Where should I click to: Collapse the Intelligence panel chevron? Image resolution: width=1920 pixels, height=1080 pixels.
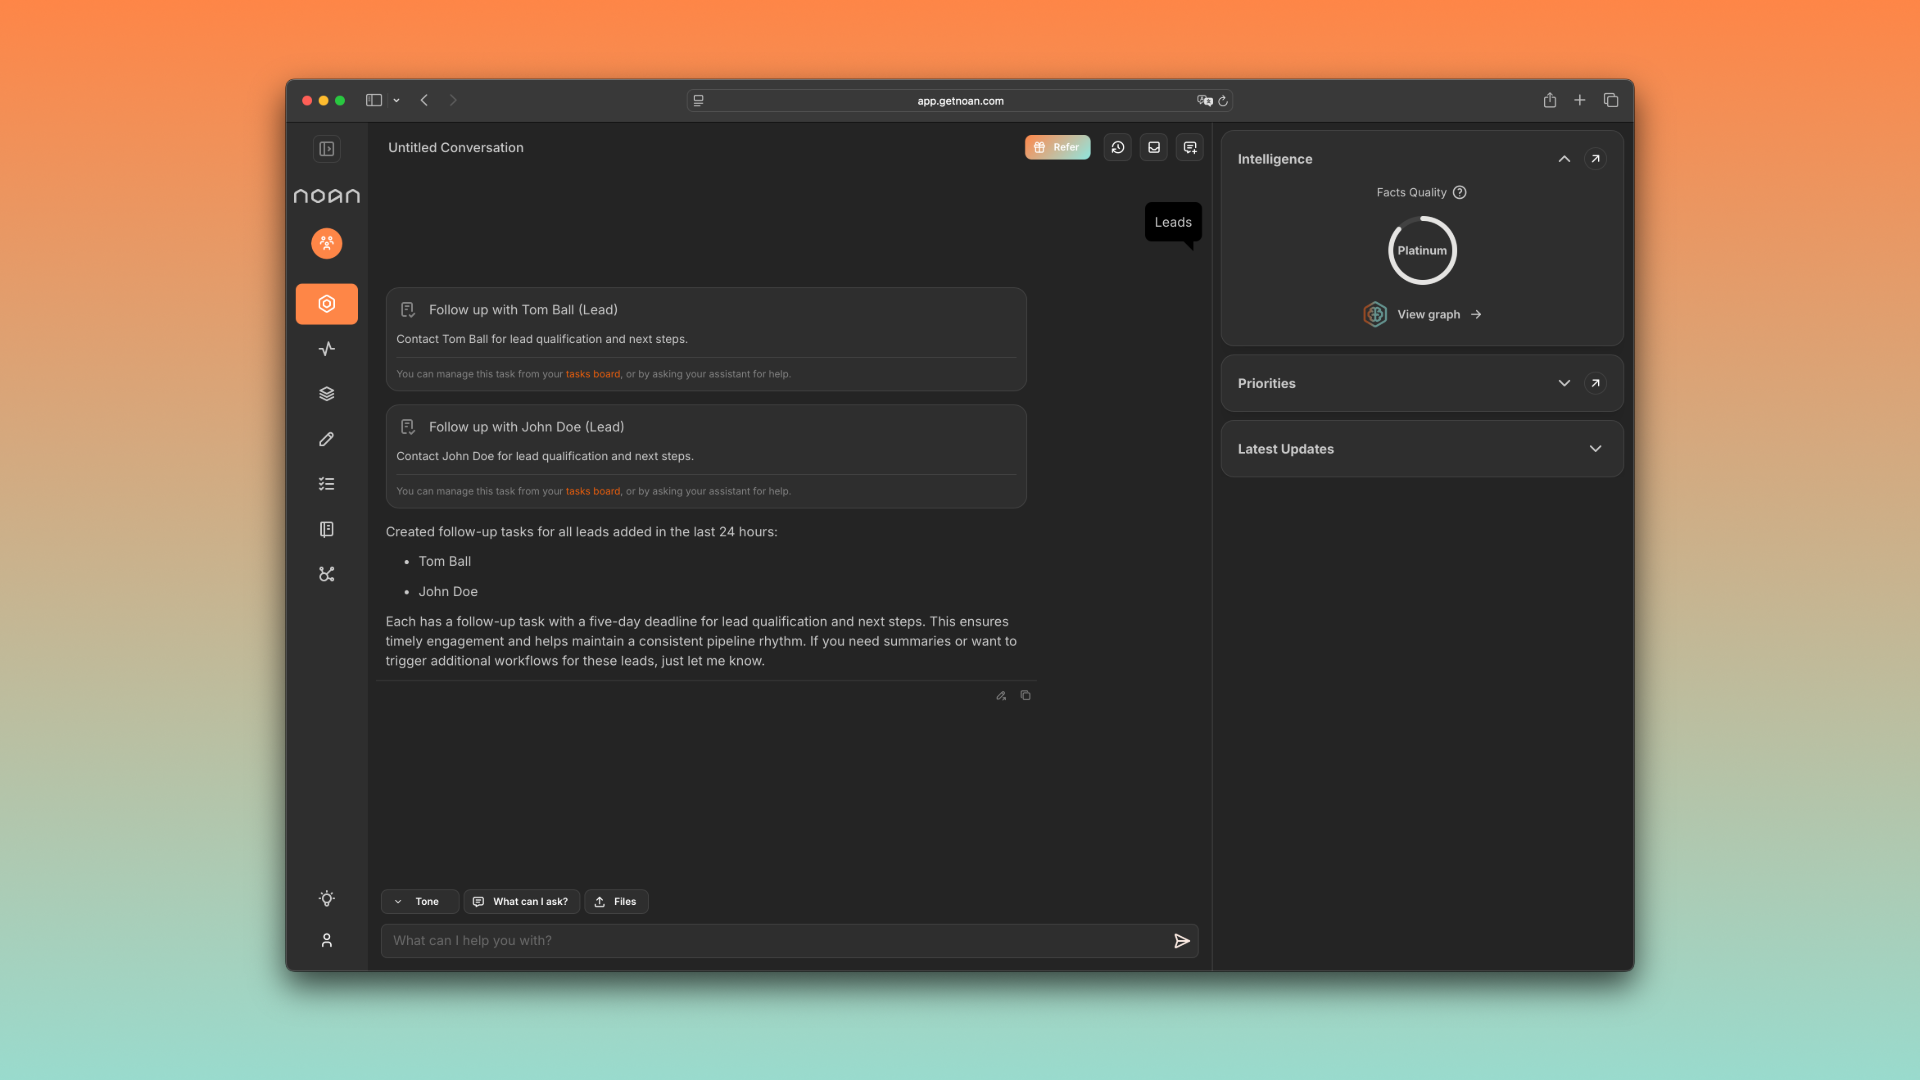click(x=1564, y=159)
